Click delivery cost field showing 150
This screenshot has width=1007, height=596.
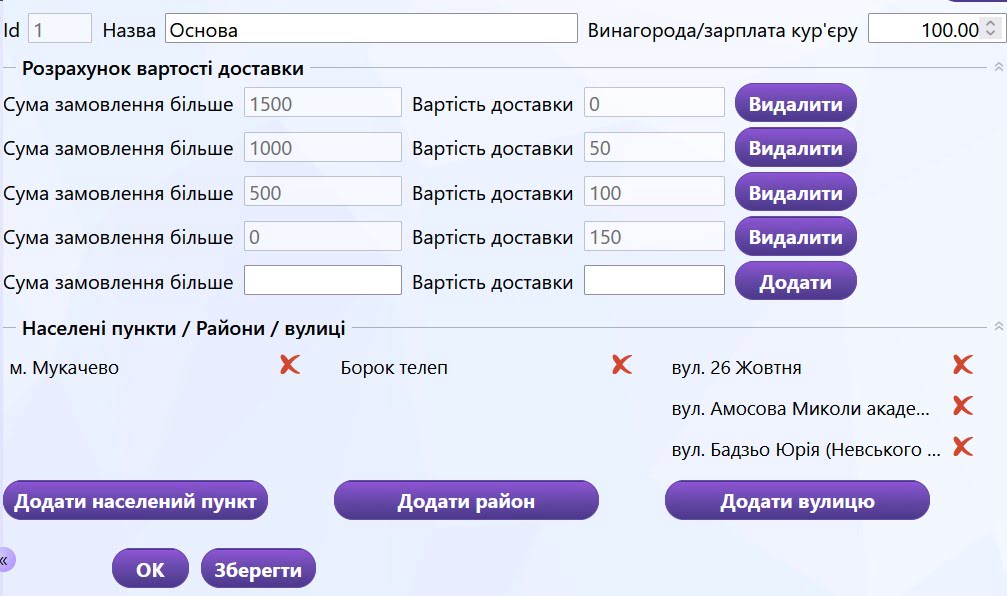point(654,236)
